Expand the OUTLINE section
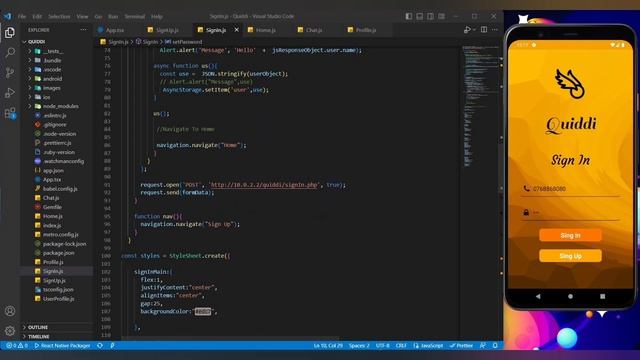Viewport: 640px width, 360px height. click(x=57, y=327)
